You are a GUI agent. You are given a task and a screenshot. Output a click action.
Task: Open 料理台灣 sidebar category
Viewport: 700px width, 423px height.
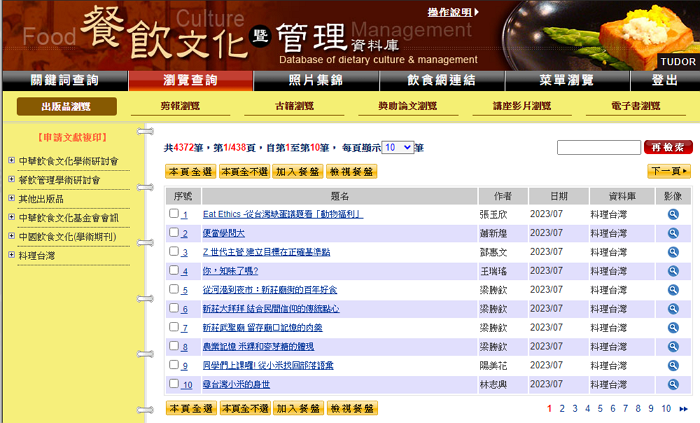(x=37, y=256)
